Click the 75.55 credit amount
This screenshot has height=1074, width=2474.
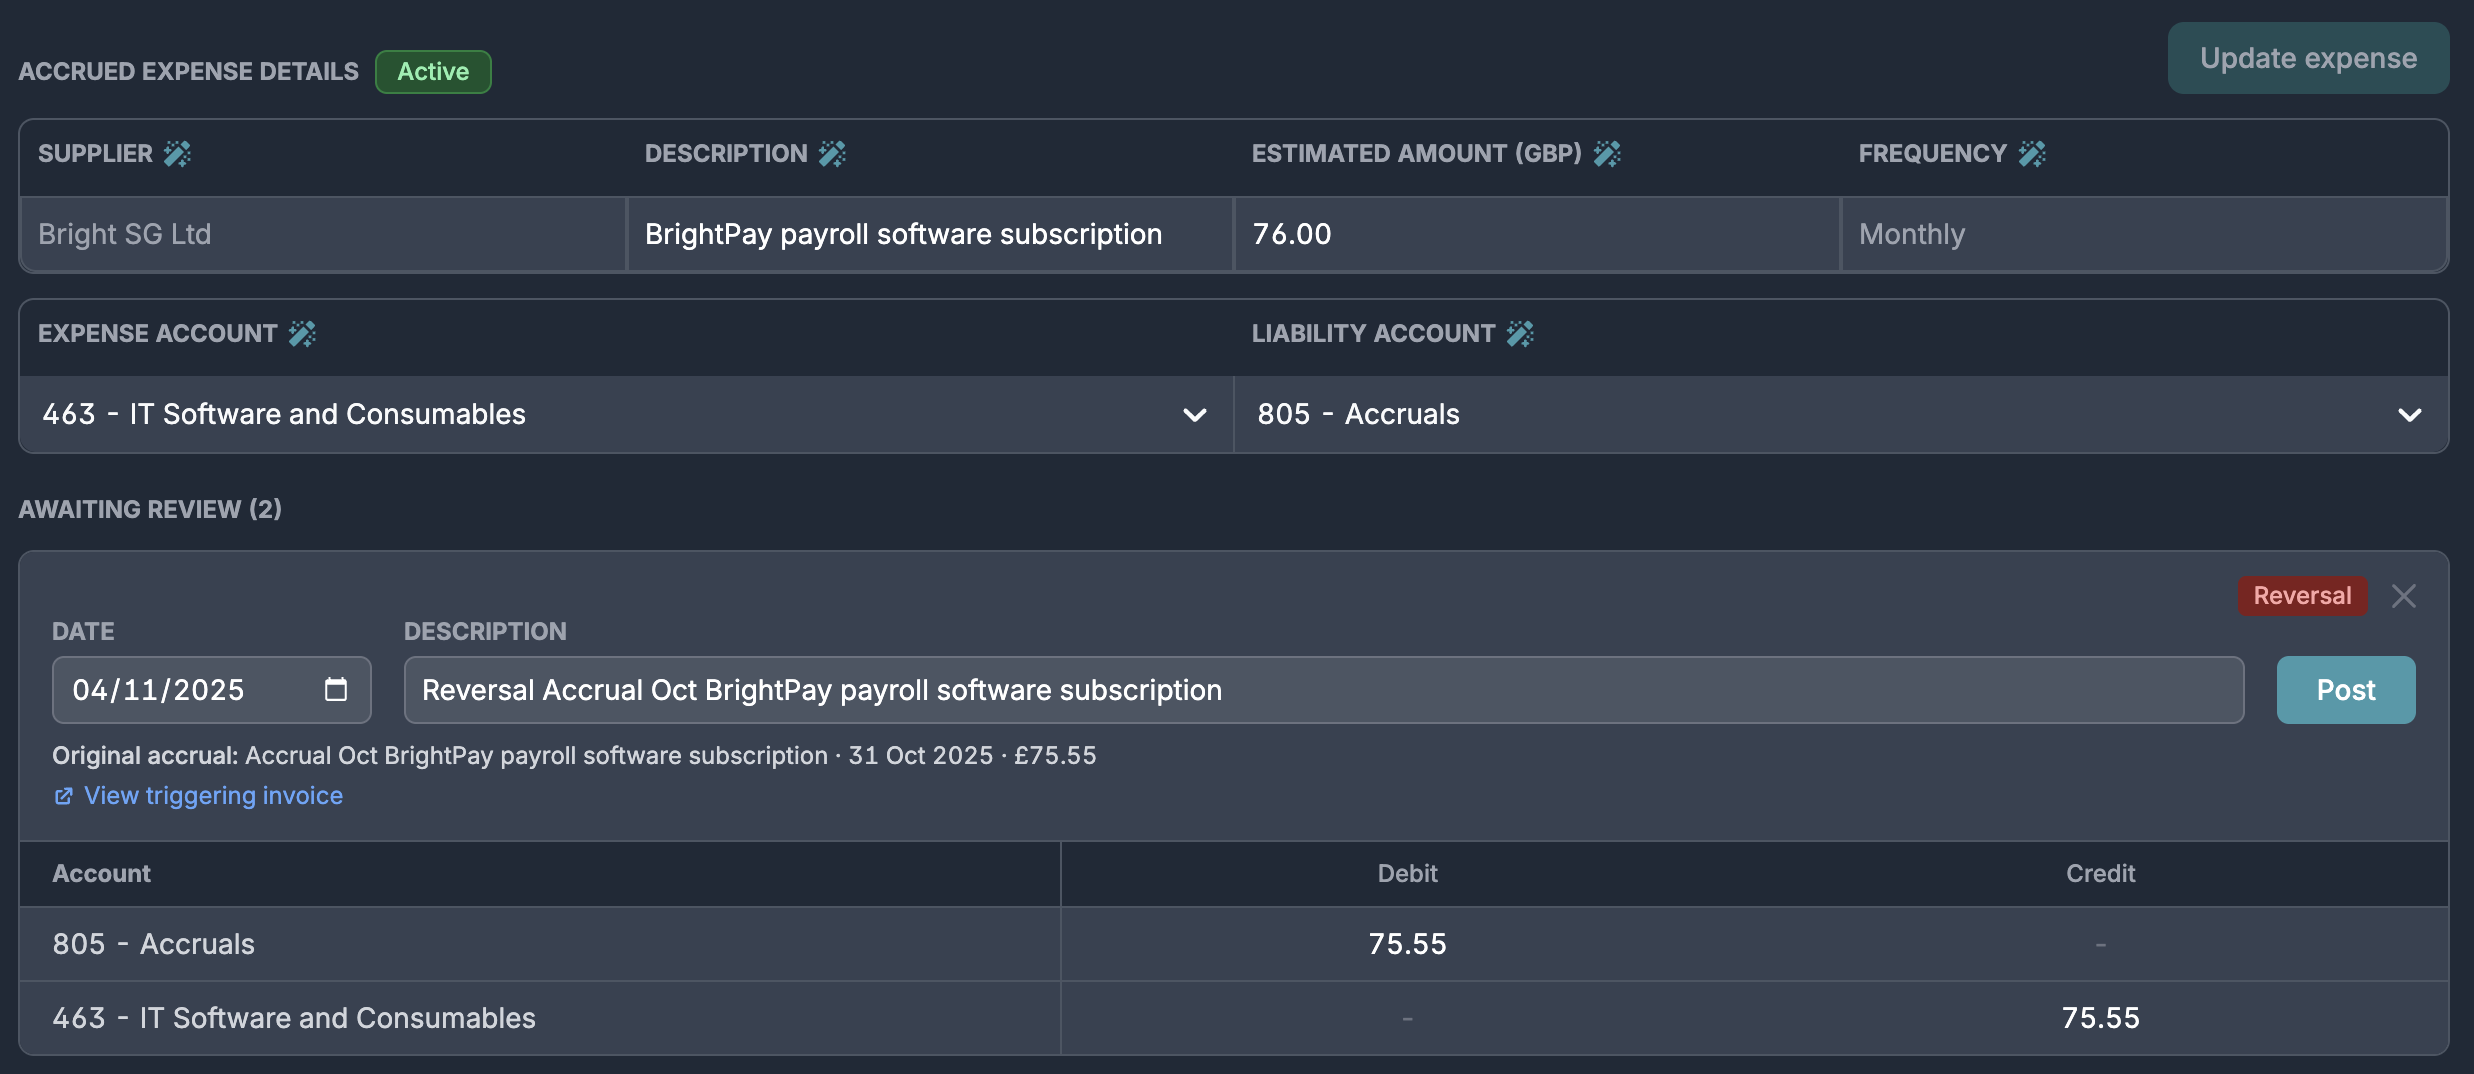[x=2101, y=1018]
